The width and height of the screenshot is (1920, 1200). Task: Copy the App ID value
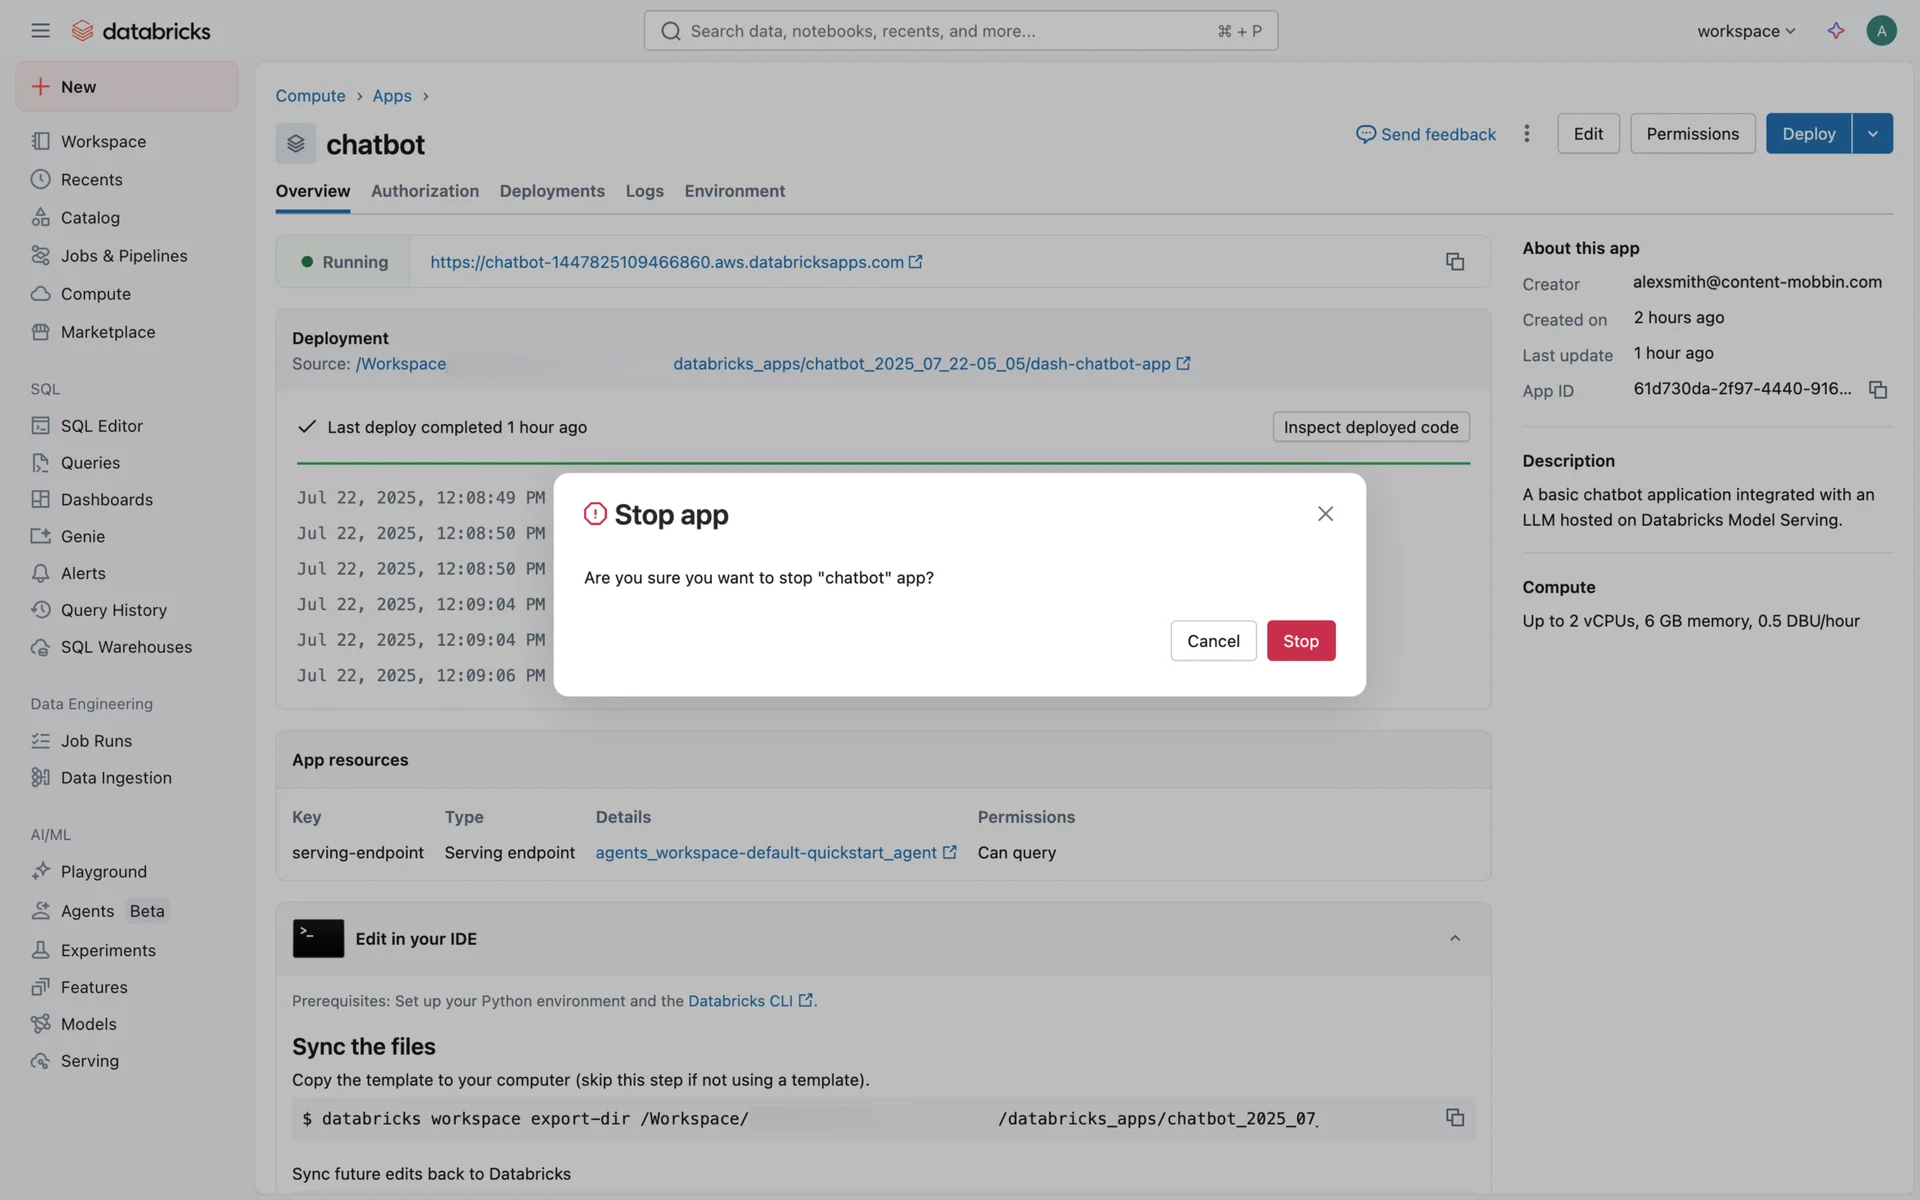pyautogui.click(x=1877, y=390)
